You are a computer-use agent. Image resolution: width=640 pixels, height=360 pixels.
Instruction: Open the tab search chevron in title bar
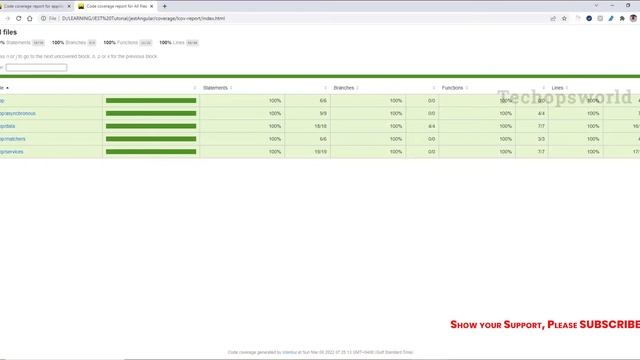click(x=596, y=6)
